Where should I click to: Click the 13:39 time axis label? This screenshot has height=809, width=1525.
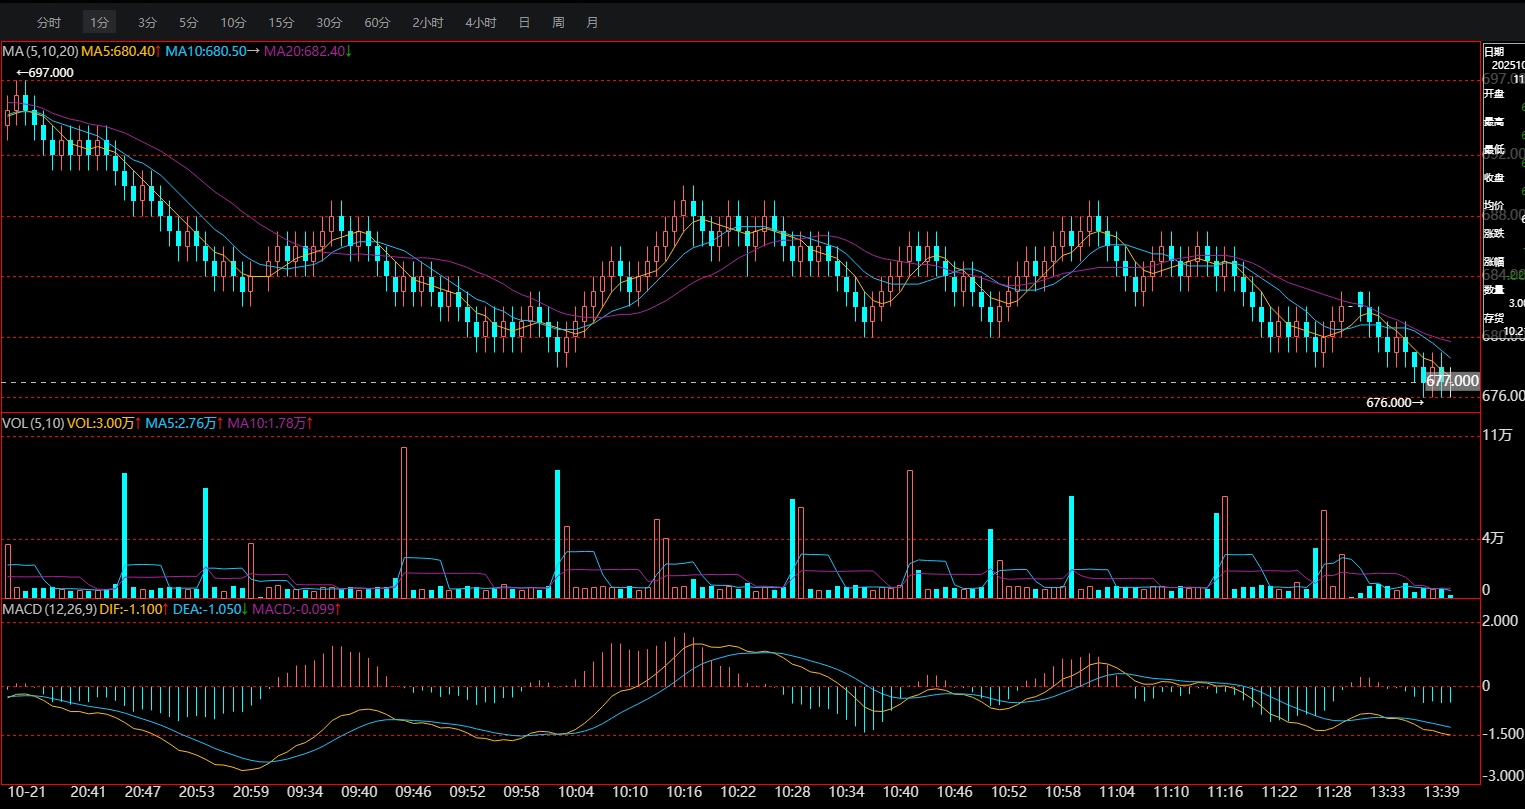click(x=1442, y=791)
